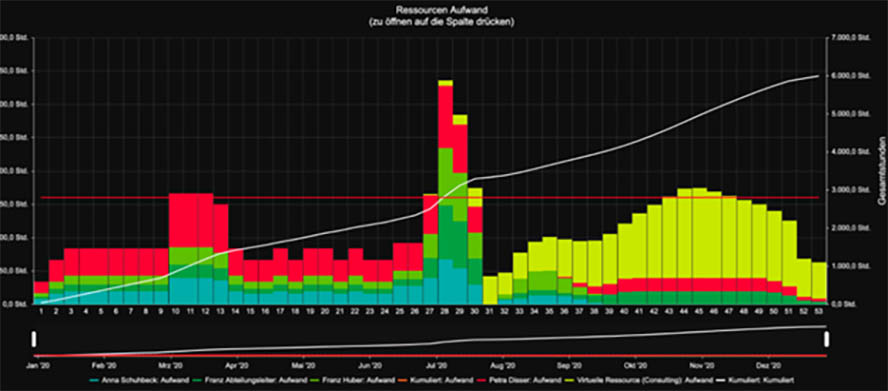Click the right range slider handle

tap(827, 339)
